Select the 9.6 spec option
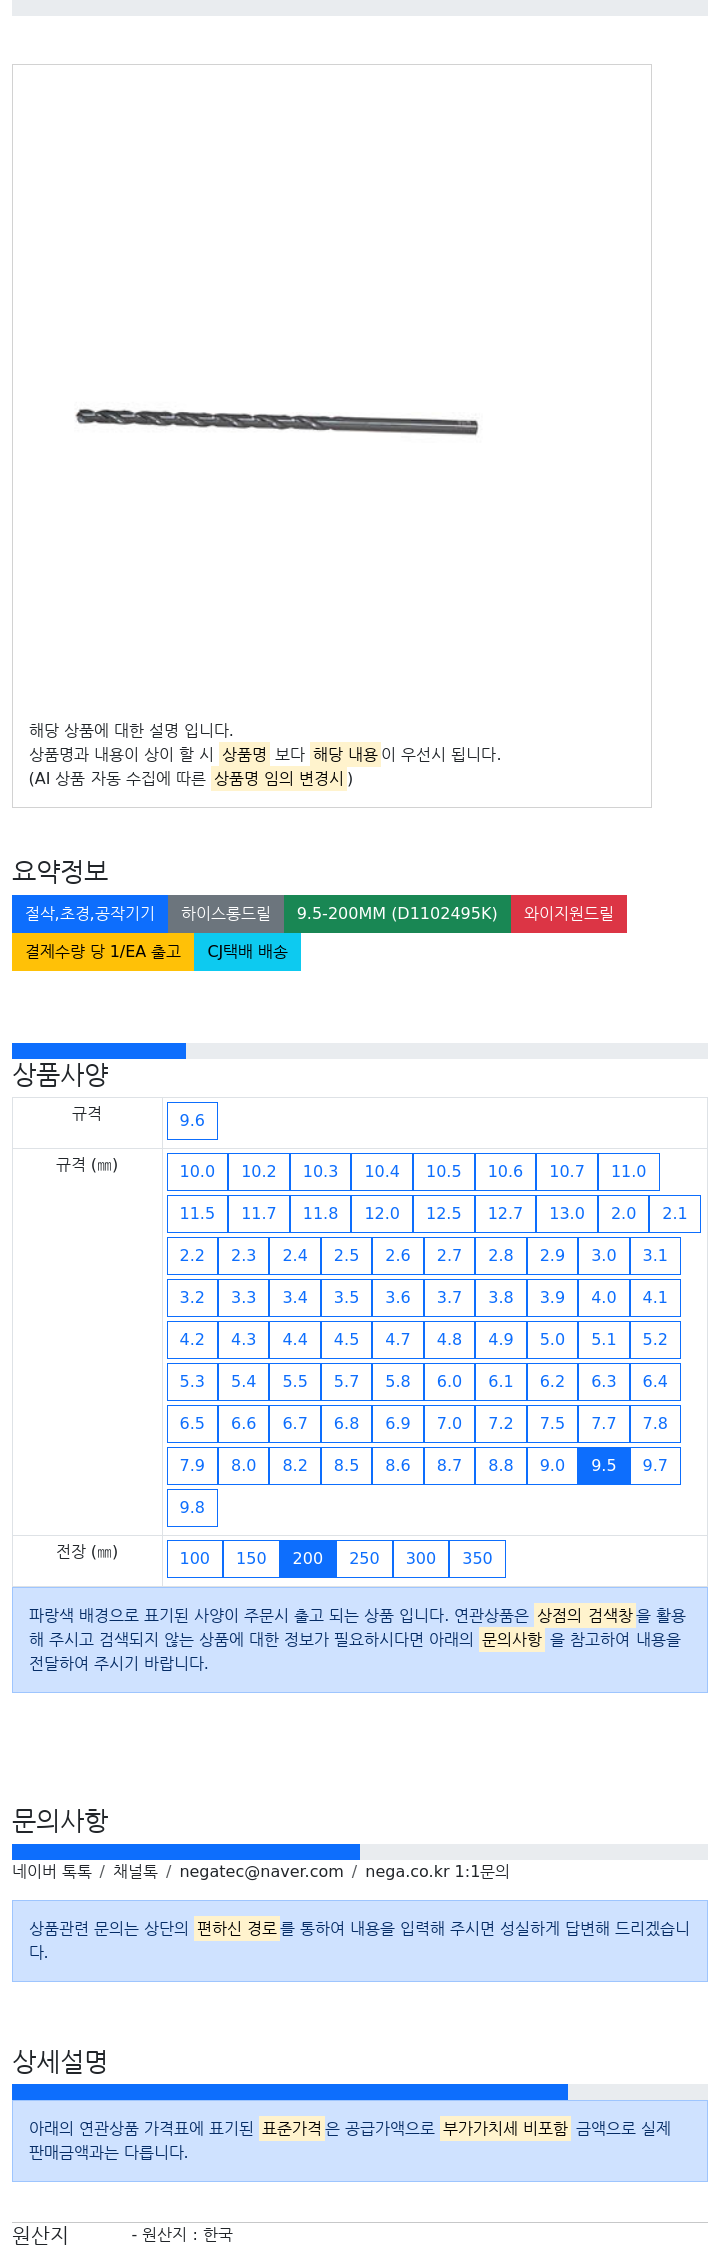The image size is (720, 2255). click(192, 1121)
